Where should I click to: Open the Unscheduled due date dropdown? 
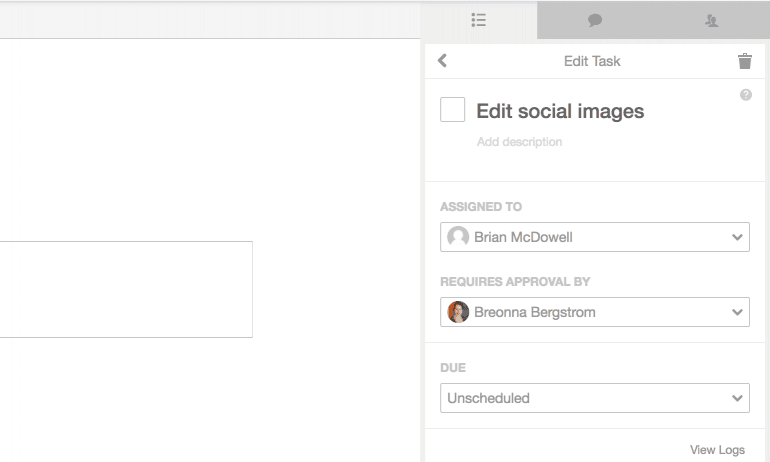(x=594, y=398)
